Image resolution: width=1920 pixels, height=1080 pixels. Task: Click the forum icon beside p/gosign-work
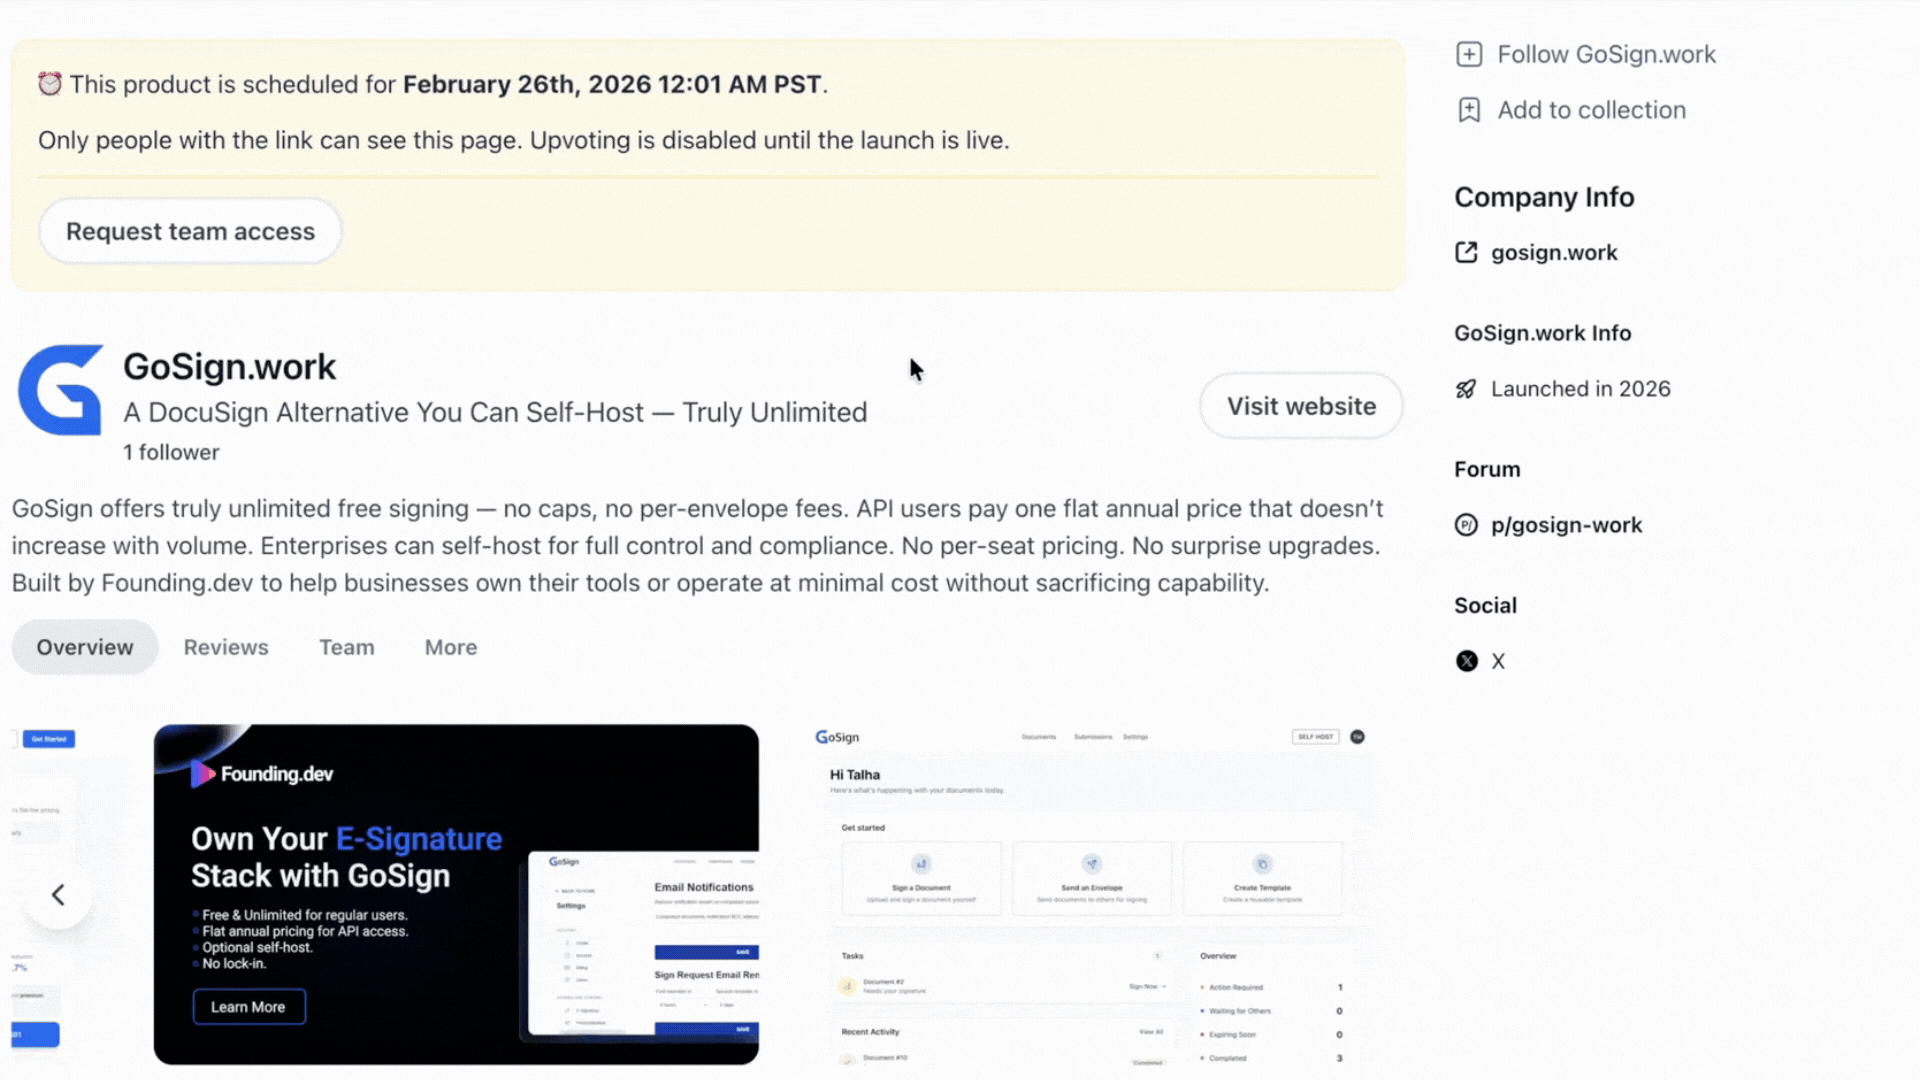pos(1466,525)
